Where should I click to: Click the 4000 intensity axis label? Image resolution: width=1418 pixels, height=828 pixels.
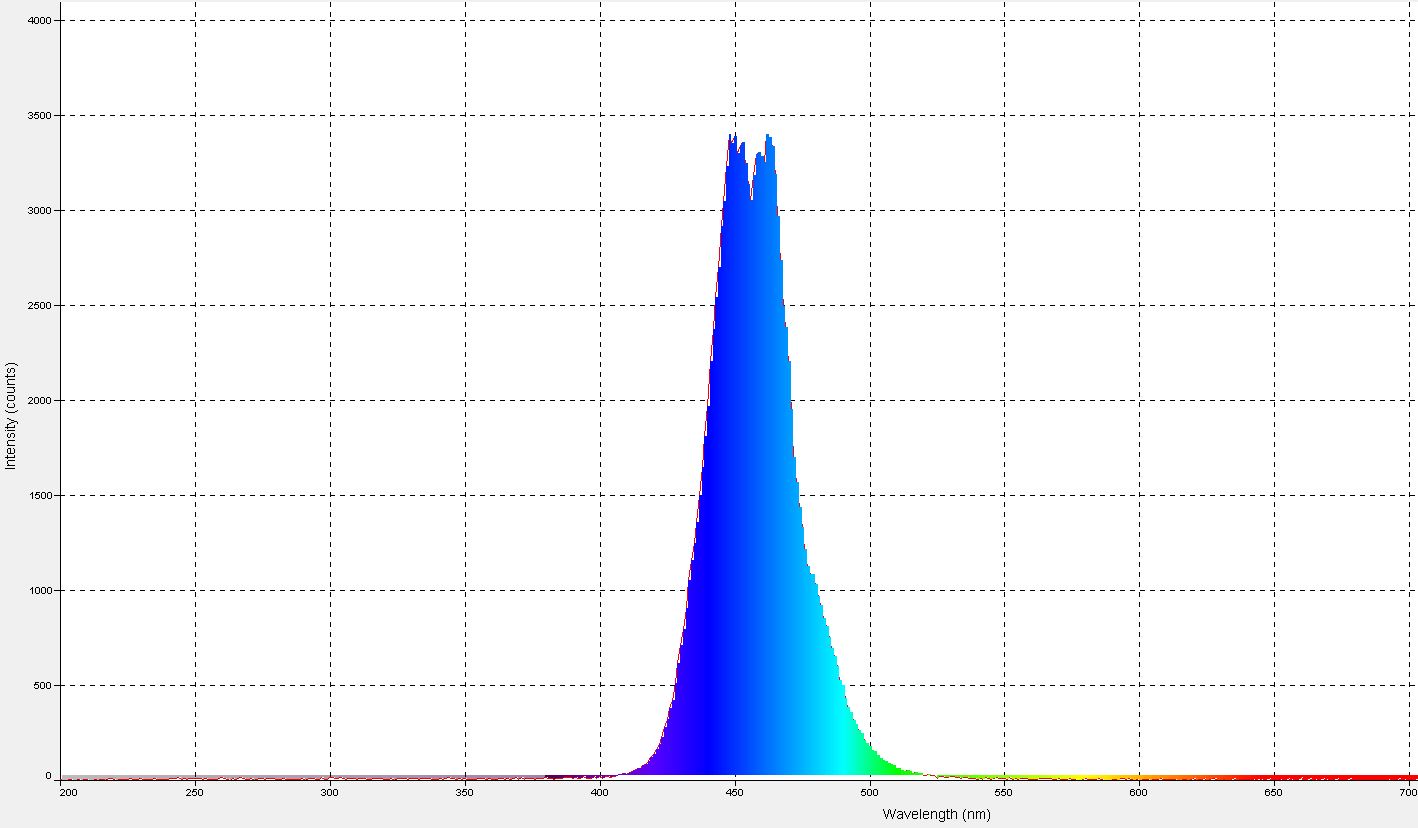[x=37, y=21]
